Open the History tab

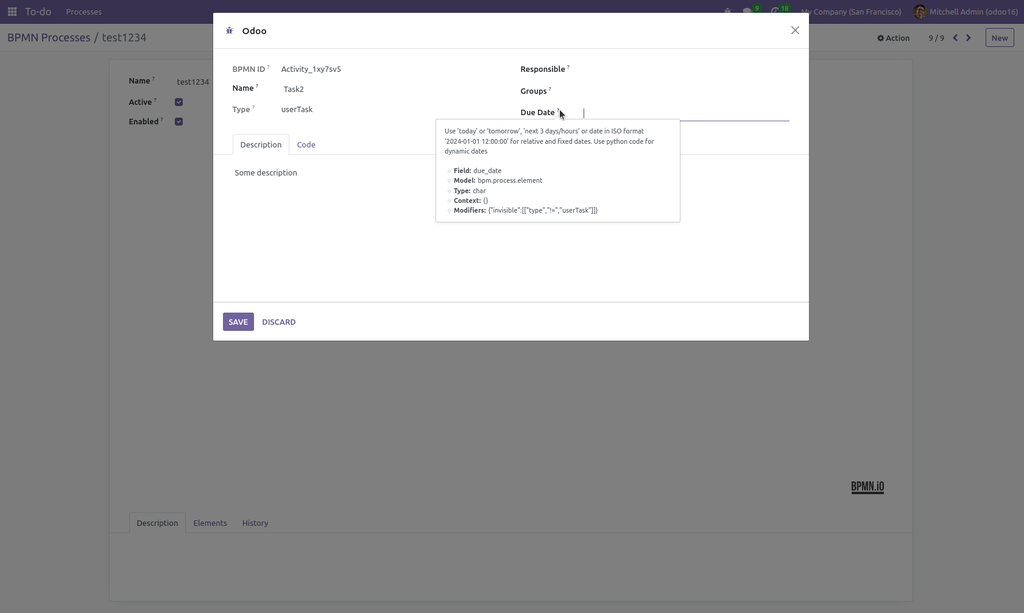tap(255, 523)
